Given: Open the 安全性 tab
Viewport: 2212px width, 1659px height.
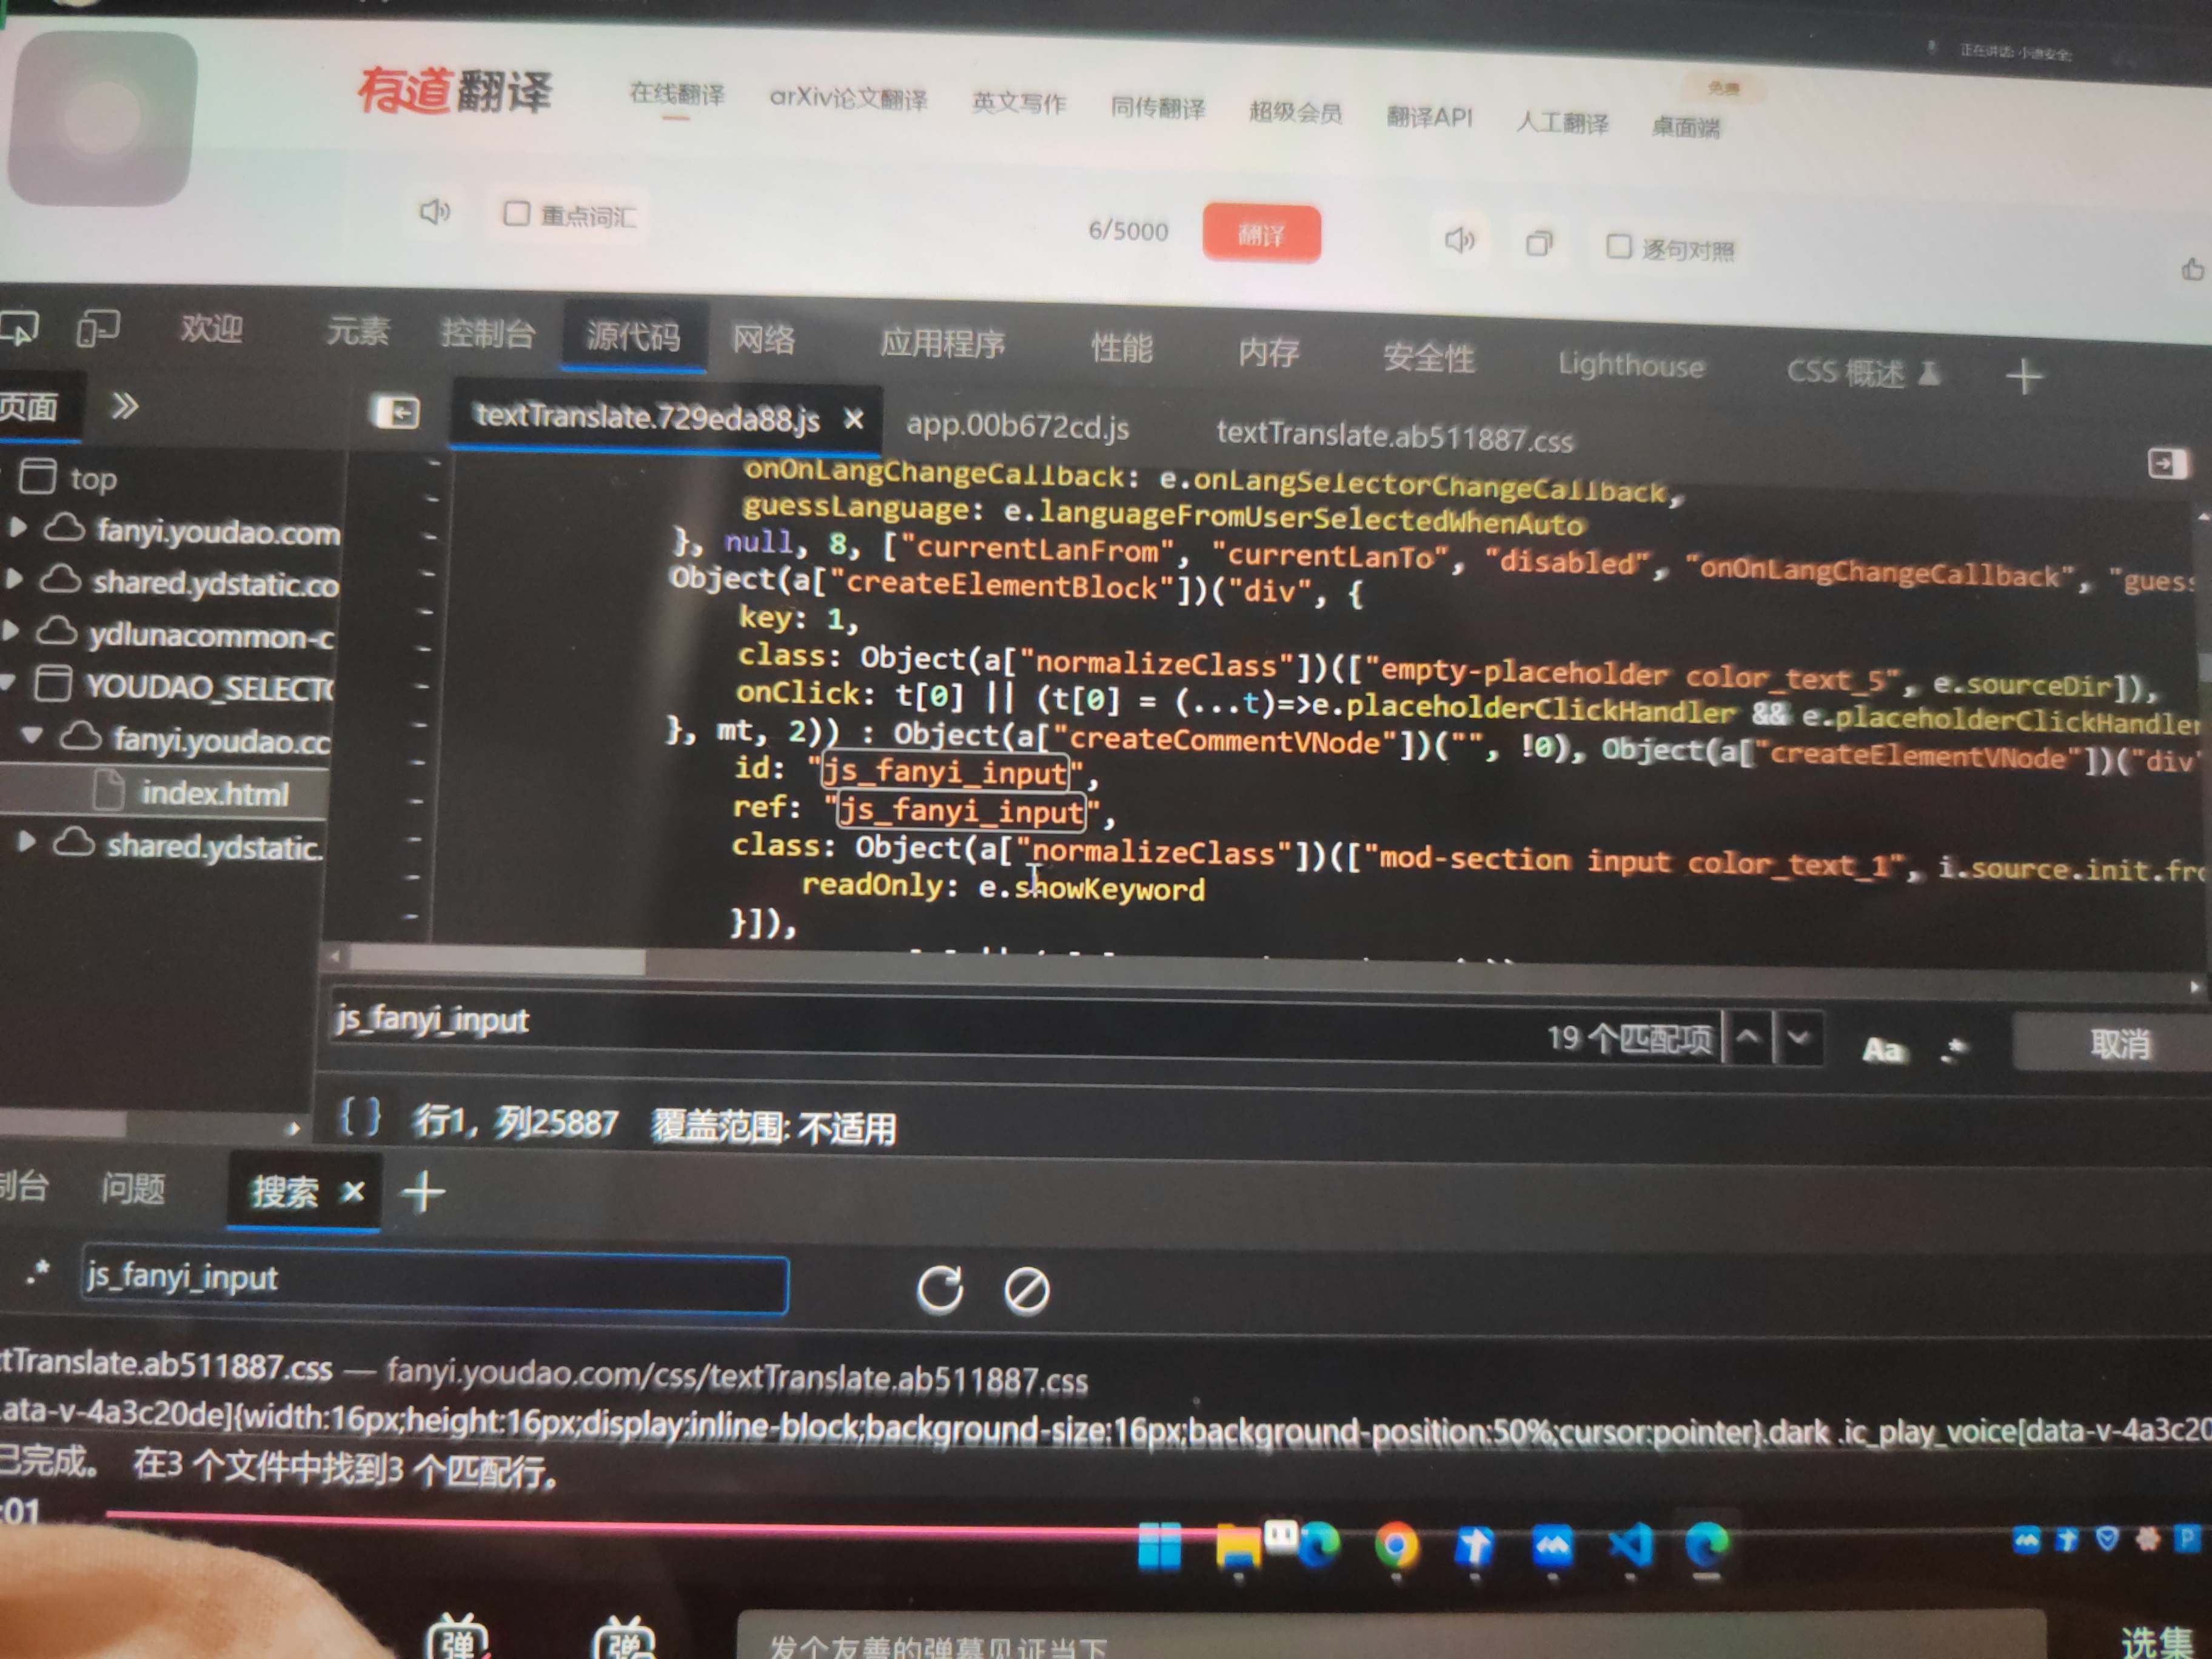Looking at the screenshot, I should coord(1429,357).
